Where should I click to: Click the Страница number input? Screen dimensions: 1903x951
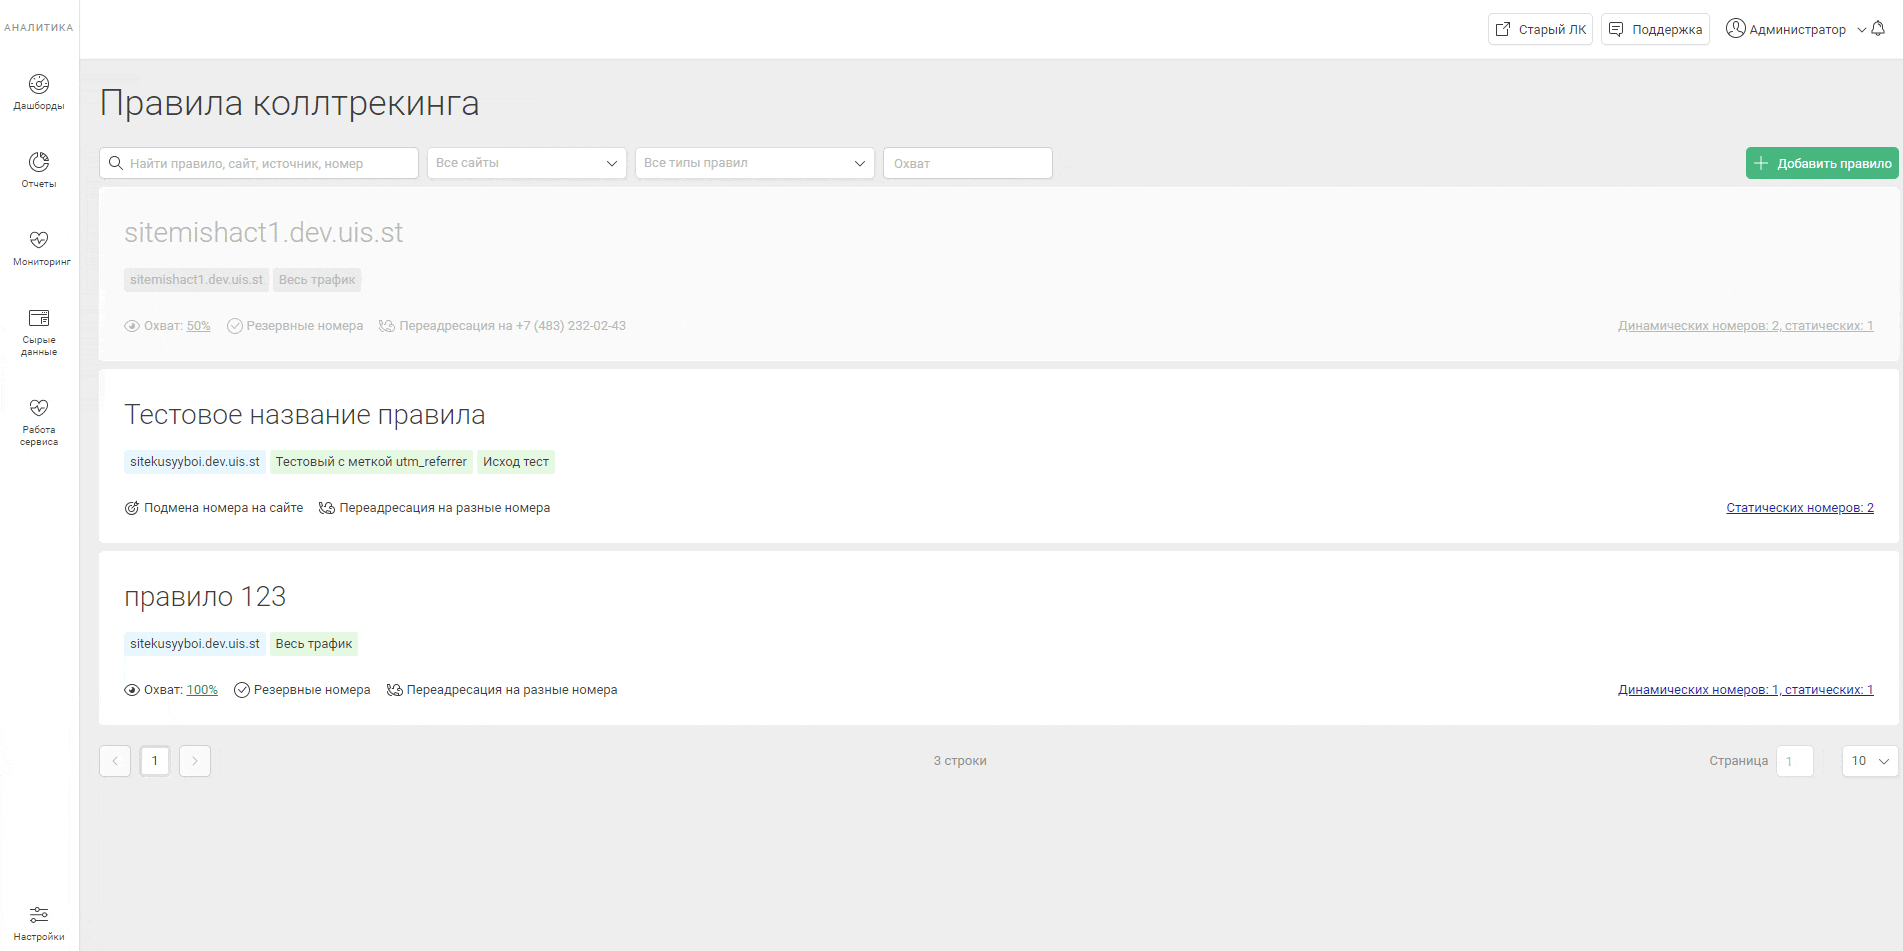(x=1795, y=761)
